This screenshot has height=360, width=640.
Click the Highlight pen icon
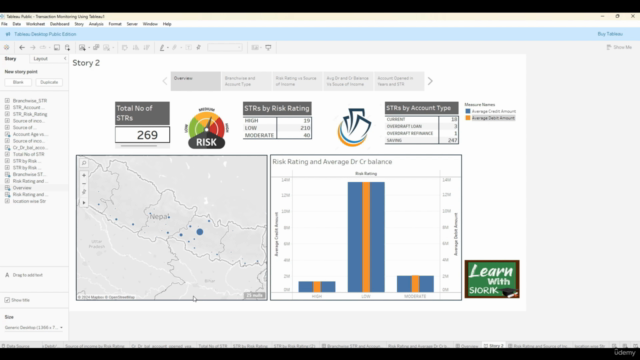pyautogui.click(x=162, y=47)
